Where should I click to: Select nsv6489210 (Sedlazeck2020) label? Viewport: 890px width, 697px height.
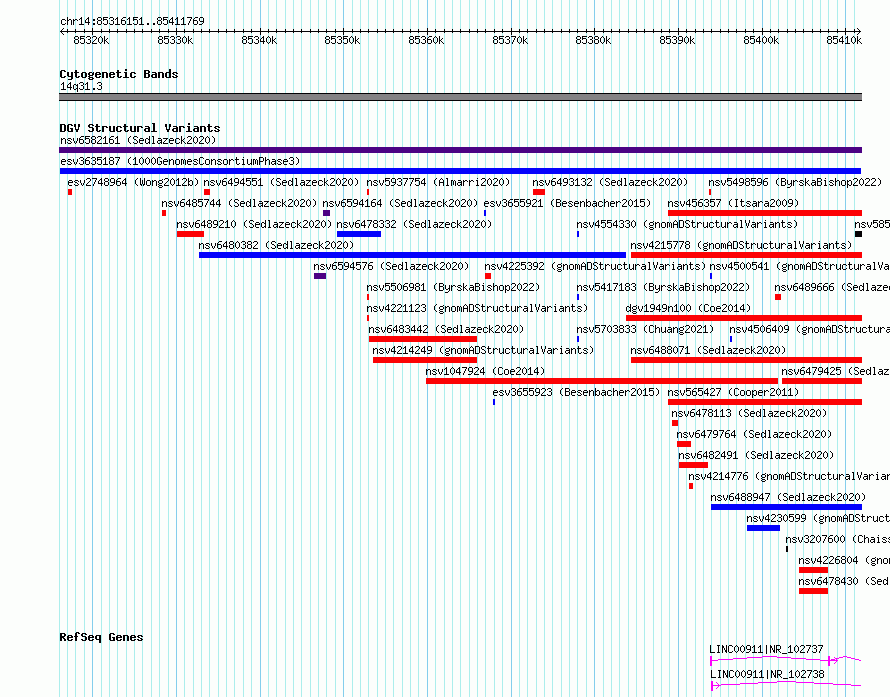254,224
